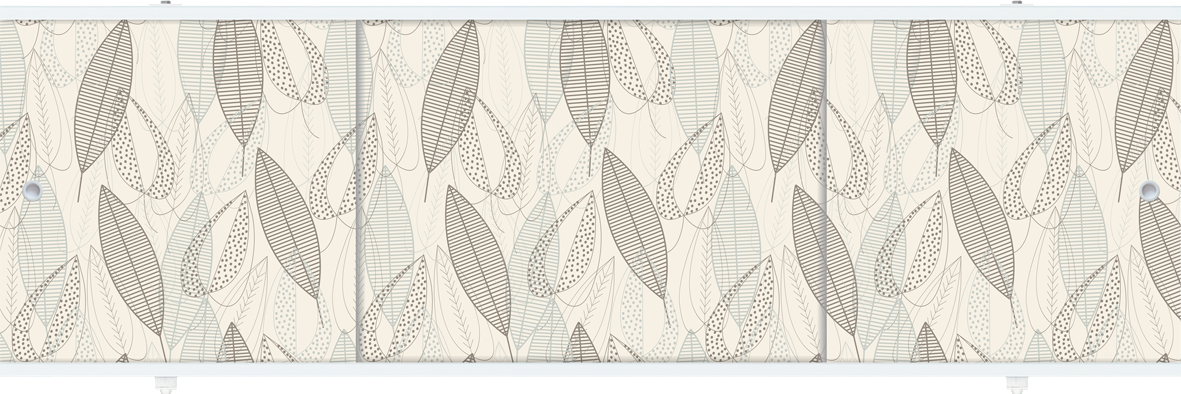Click the round handle on right panel
Image resolution: width=1181 pixels, height=394 pixels.
[x=1149, y=191]
